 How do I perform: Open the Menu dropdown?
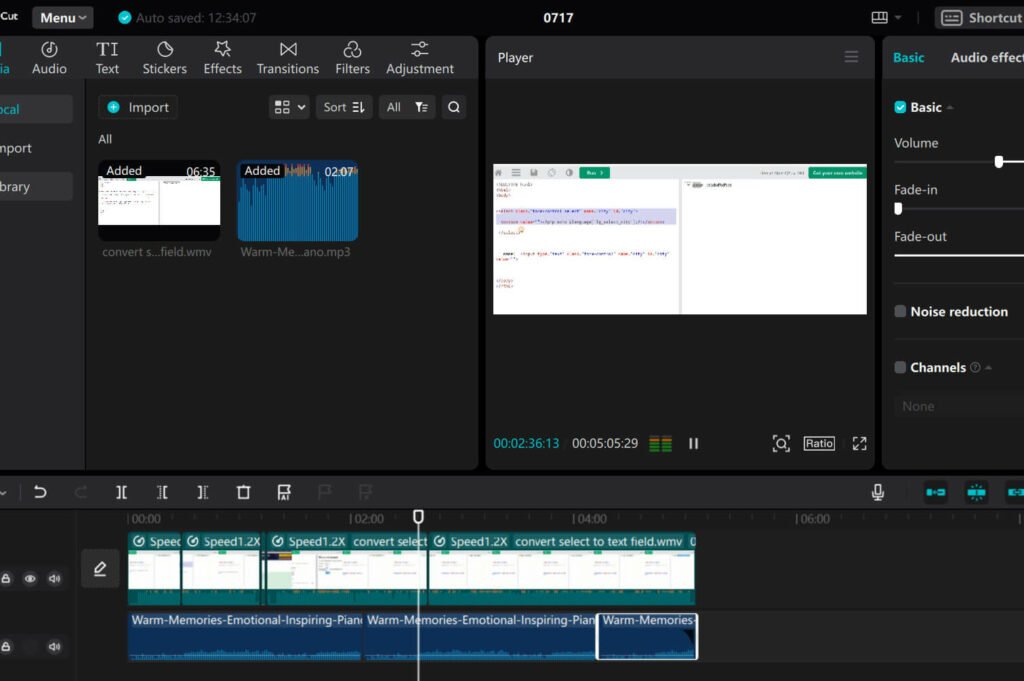[x=62, y=16]
